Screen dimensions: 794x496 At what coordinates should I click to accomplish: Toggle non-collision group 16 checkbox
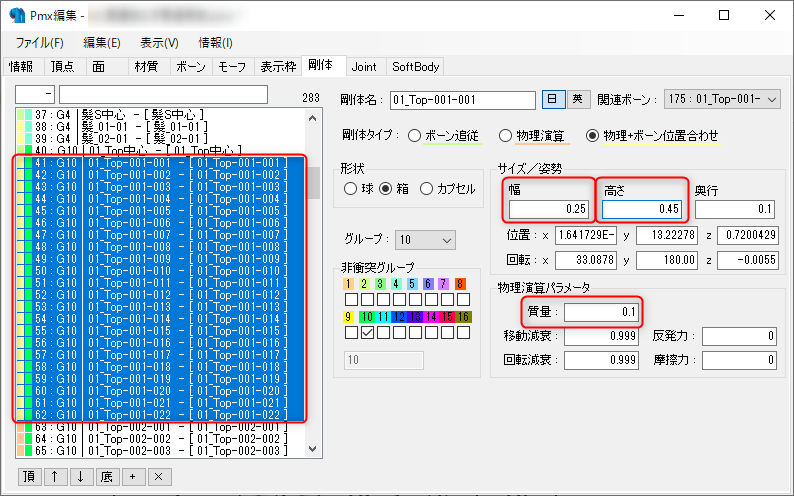click(463, 333)
